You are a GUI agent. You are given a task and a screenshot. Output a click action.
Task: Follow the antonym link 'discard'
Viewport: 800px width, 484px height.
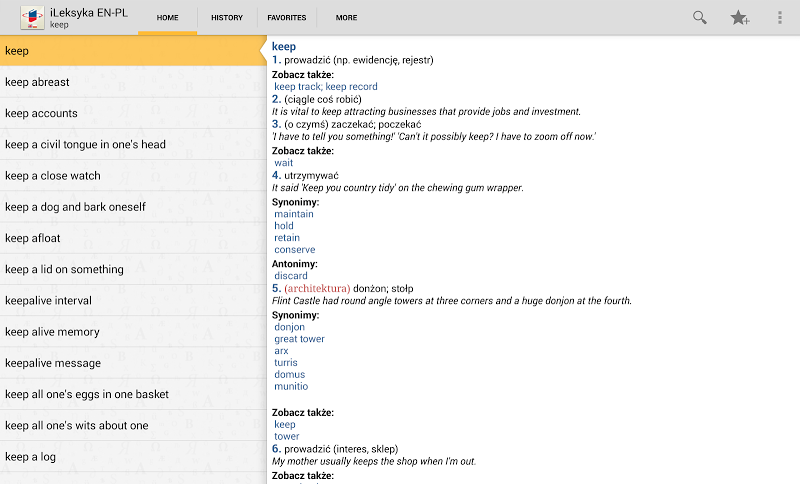click(x=291, y=275)
